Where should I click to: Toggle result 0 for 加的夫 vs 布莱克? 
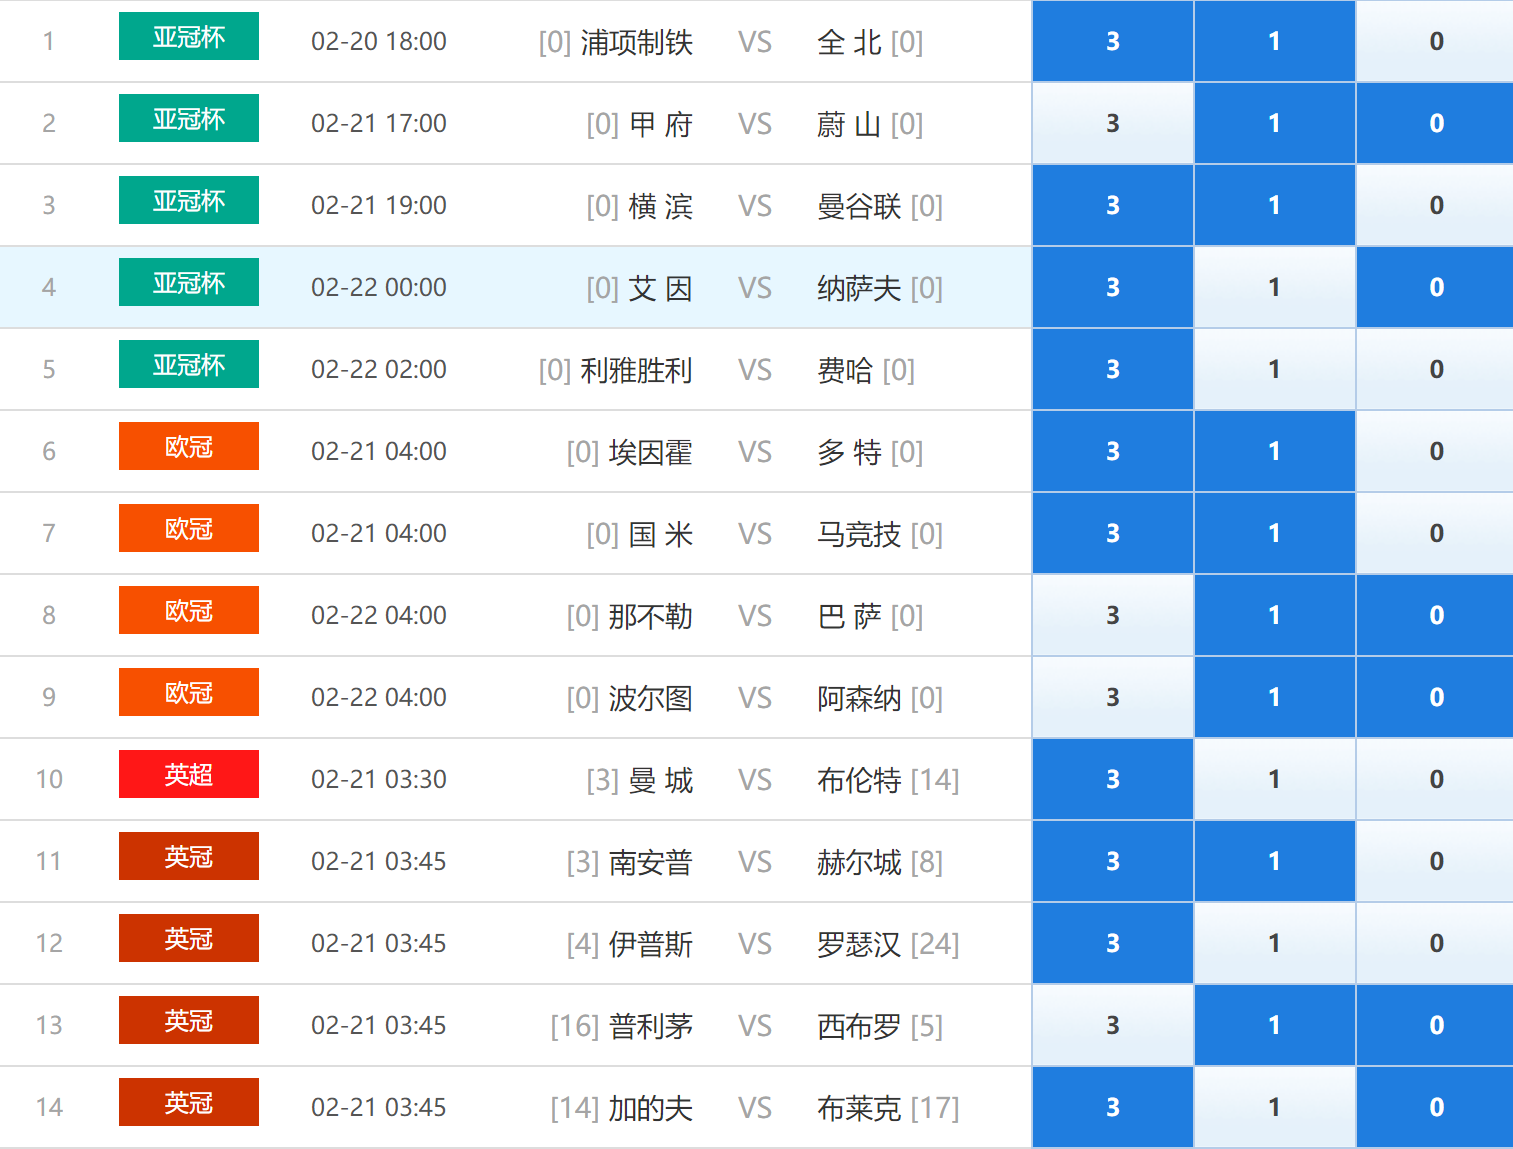[1436, 1107]
